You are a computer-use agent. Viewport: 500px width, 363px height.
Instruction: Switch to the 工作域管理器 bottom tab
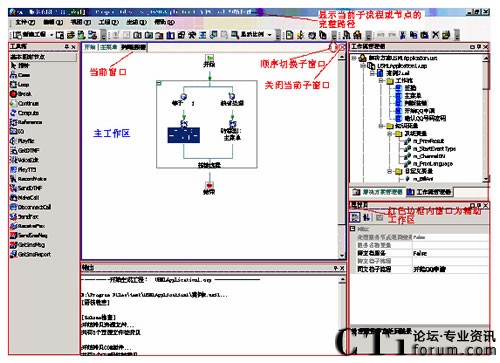pyautogui.click(x=429, y=192)
